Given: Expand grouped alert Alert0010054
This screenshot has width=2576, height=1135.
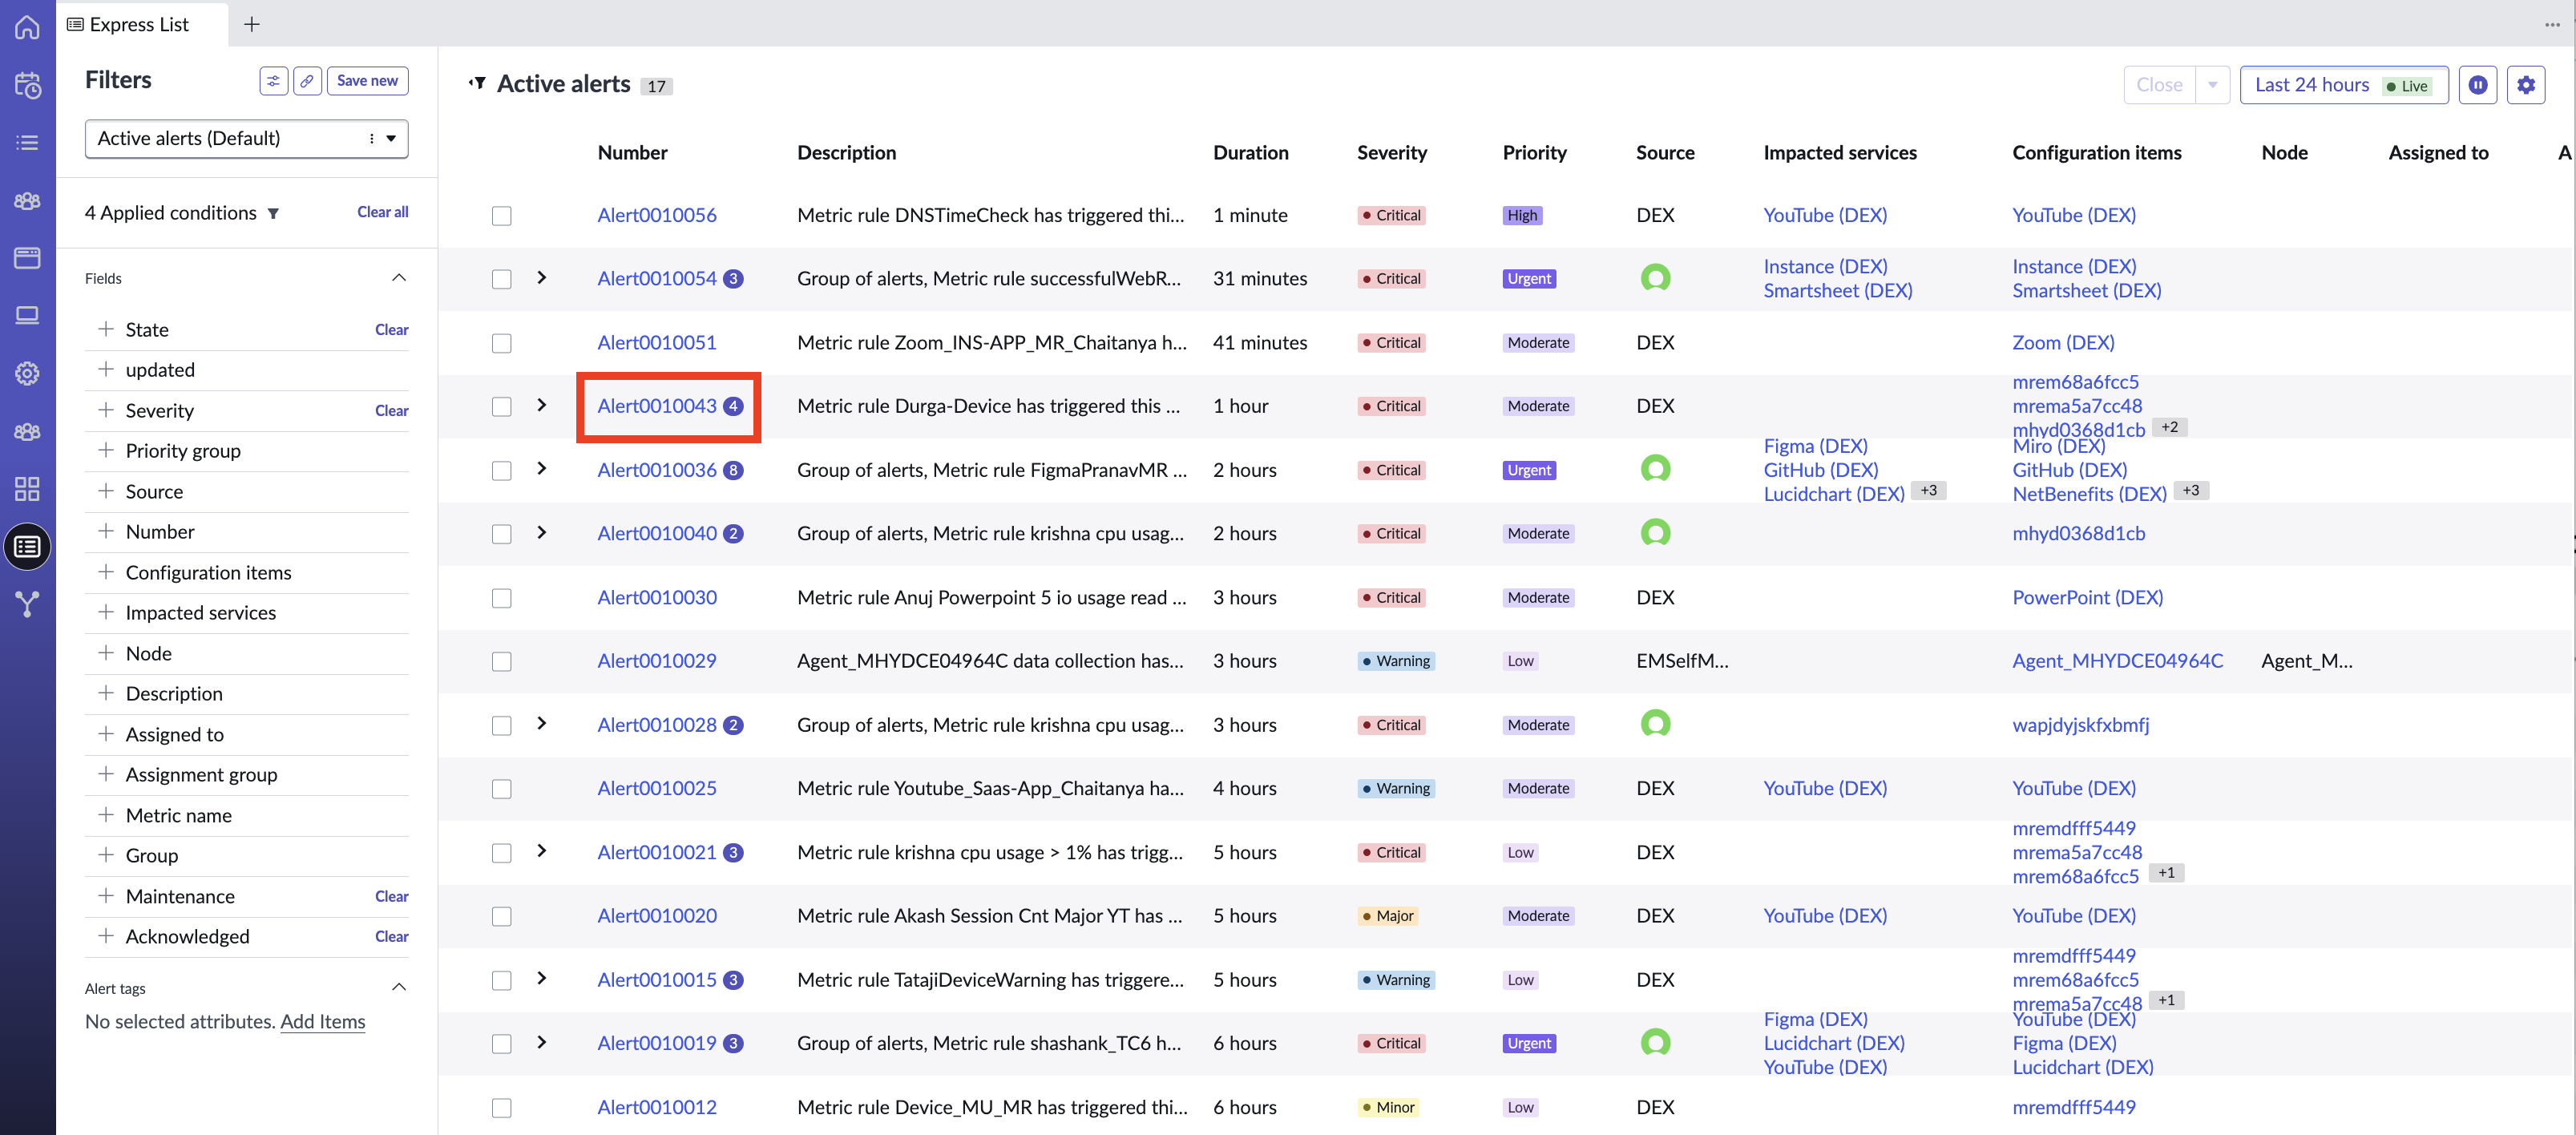Looking at the screenshot, I should coord(542,277).
